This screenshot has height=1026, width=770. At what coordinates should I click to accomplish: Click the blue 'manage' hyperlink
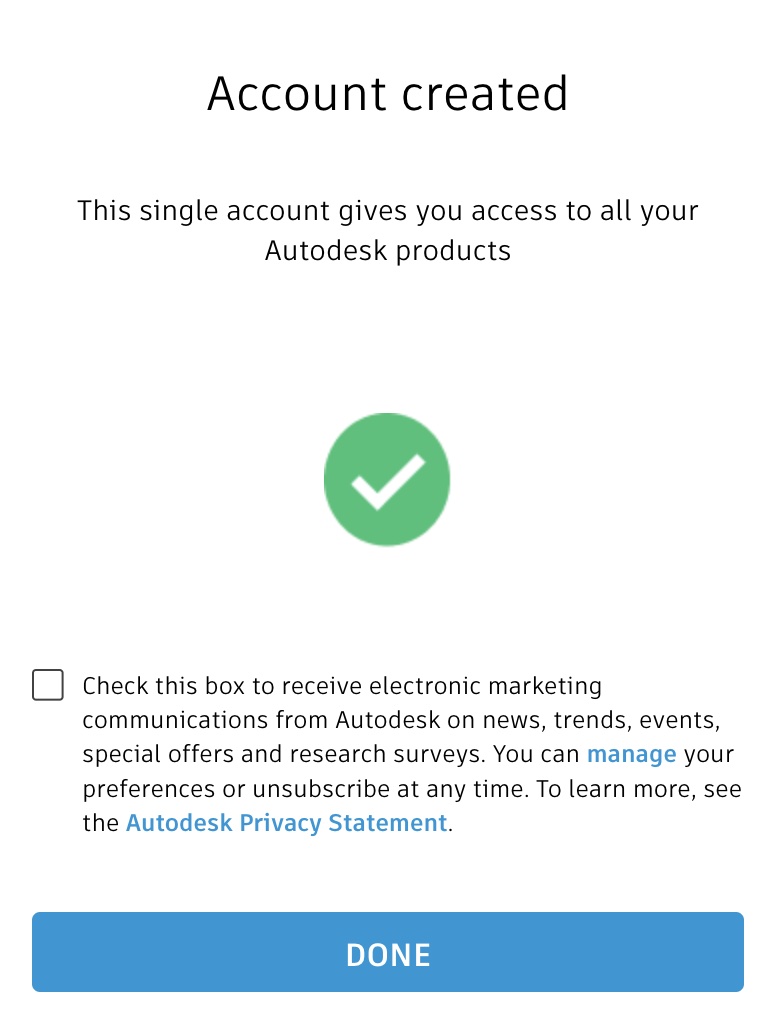click(x=631, y=754)
